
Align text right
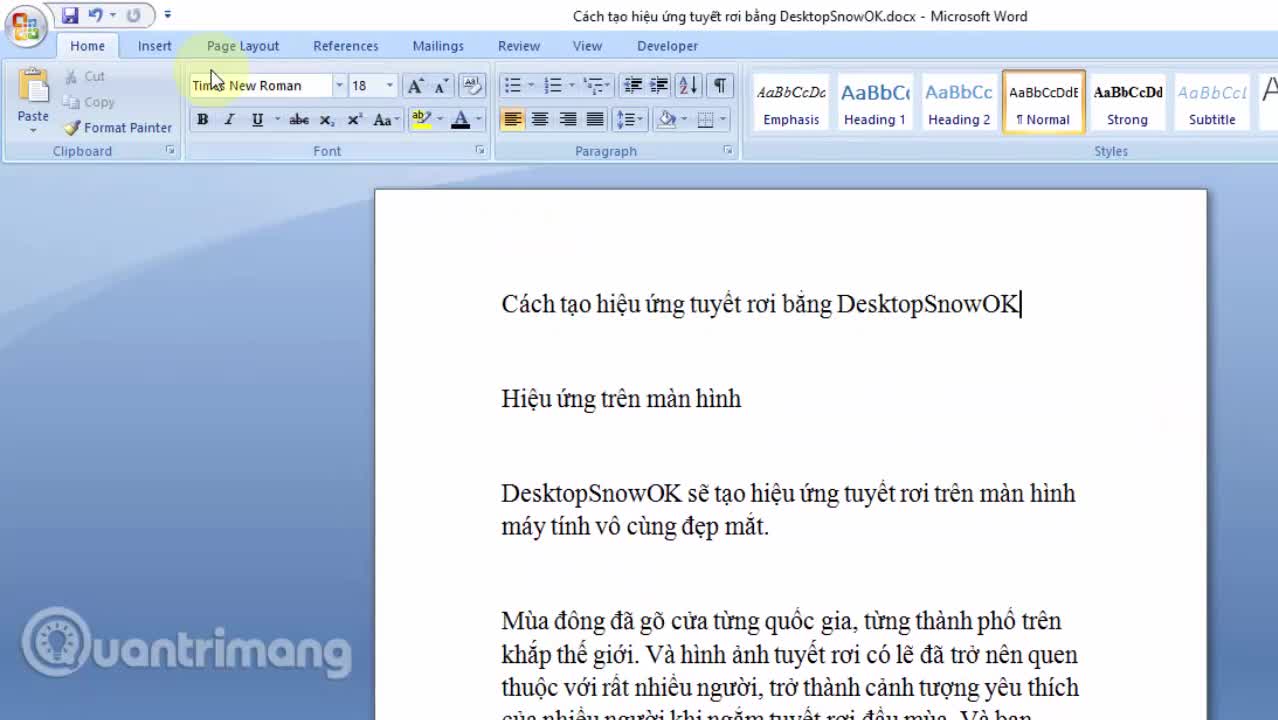pyautogui.click(x=568, y=120)
